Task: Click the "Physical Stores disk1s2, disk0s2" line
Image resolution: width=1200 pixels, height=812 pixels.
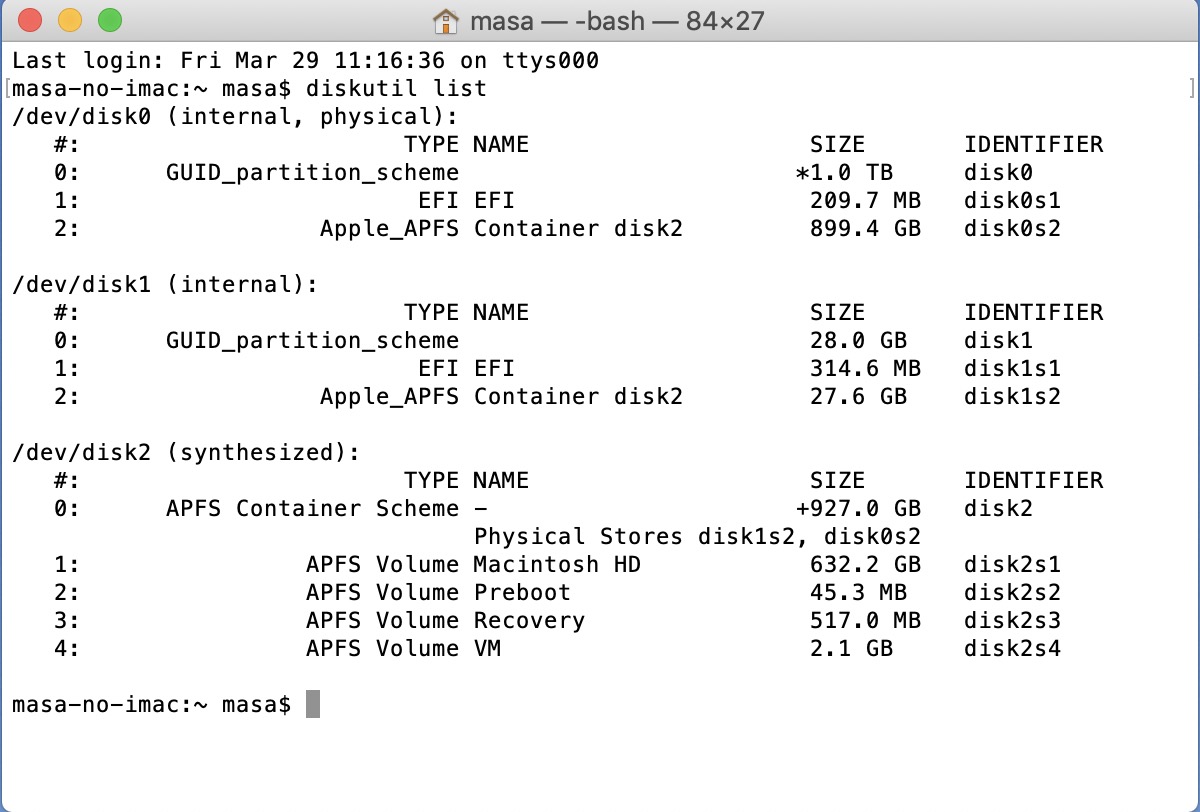Action: [x=697, y=536]
